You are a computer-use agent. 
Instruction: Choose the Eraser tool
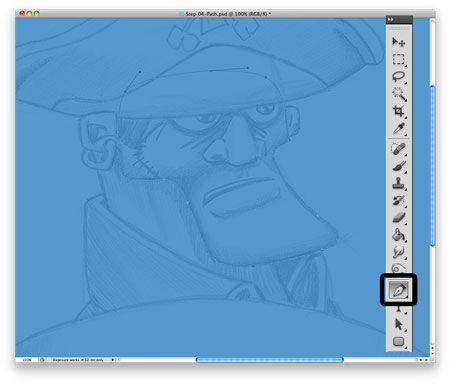pos(399,218)
